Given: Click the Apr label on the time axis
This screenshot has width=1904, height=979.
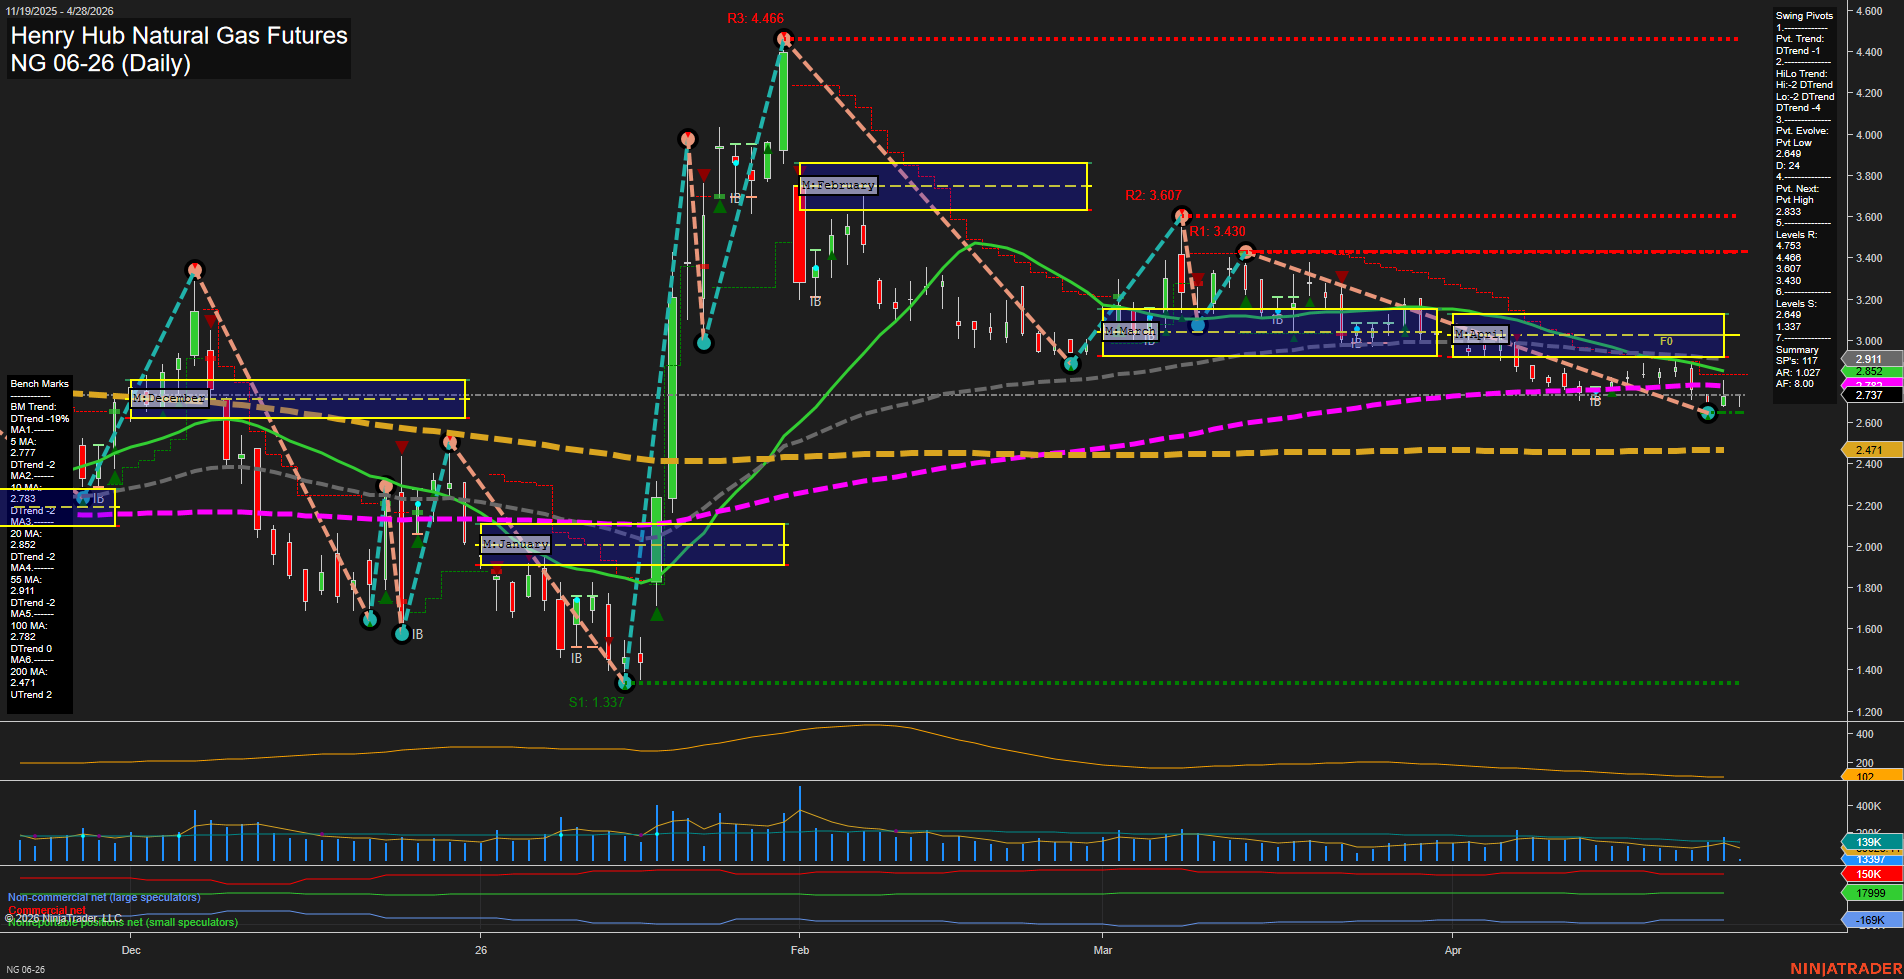Looking at the screenshot, I should [x=1454, y=950].
